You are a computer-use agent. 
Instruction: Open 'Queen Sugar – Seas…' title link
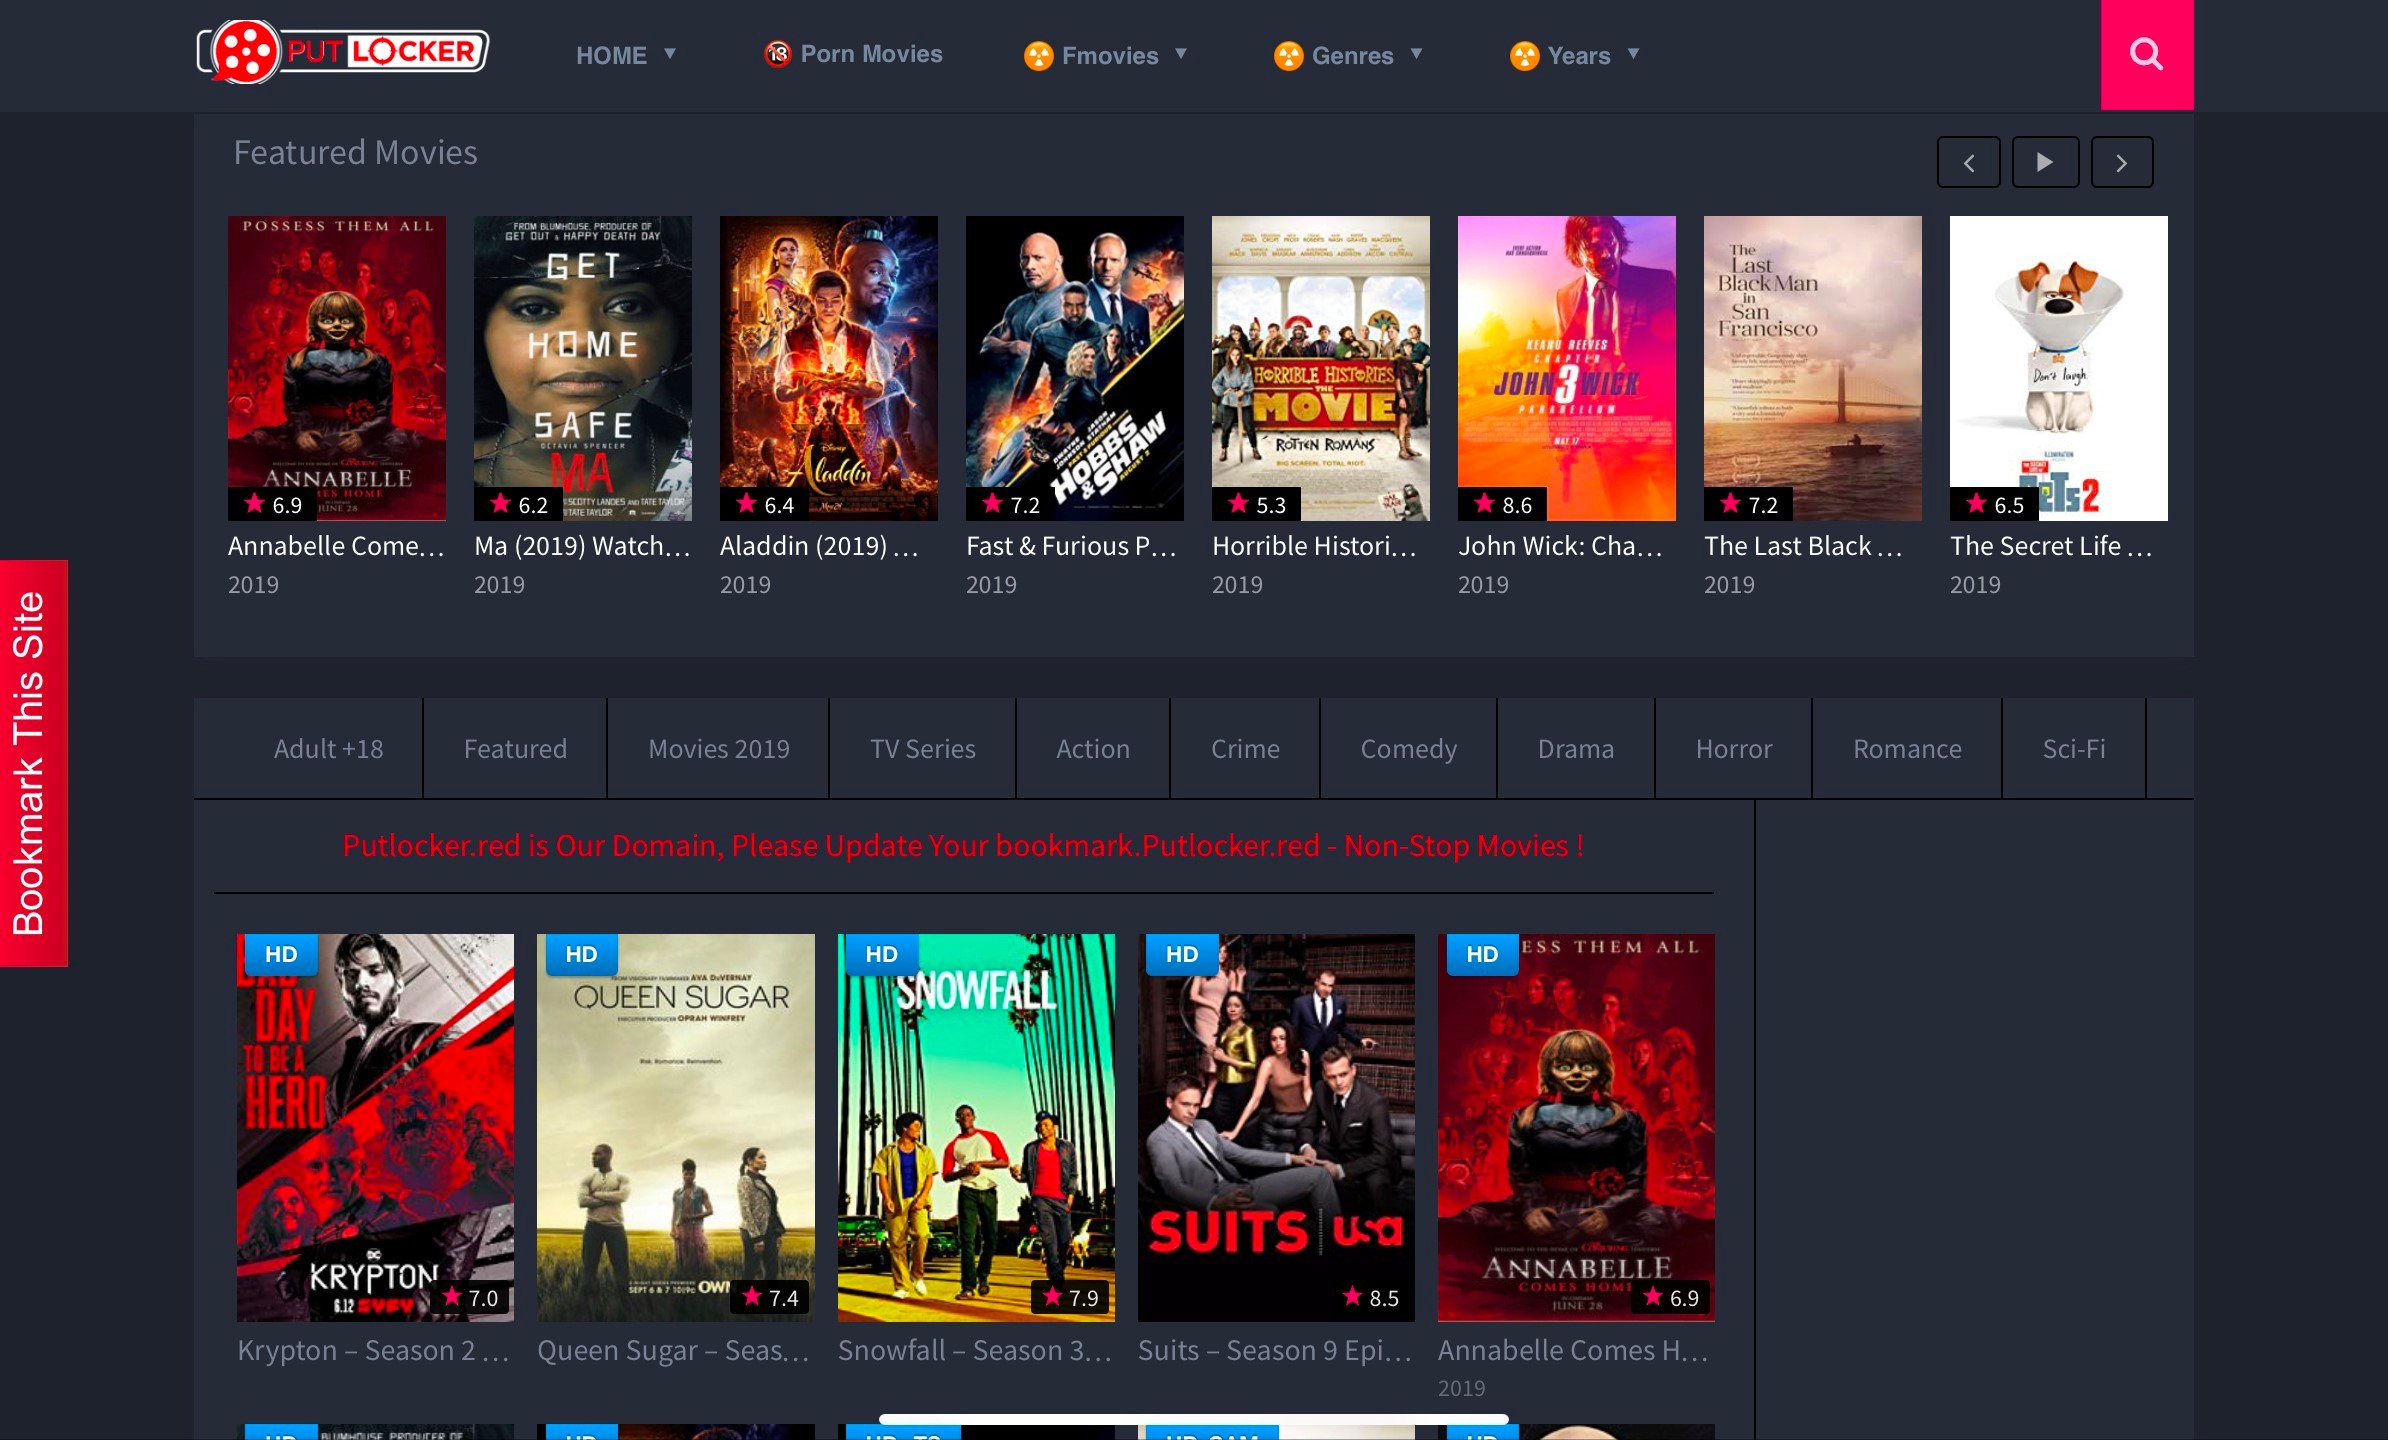coord(674,1350)
